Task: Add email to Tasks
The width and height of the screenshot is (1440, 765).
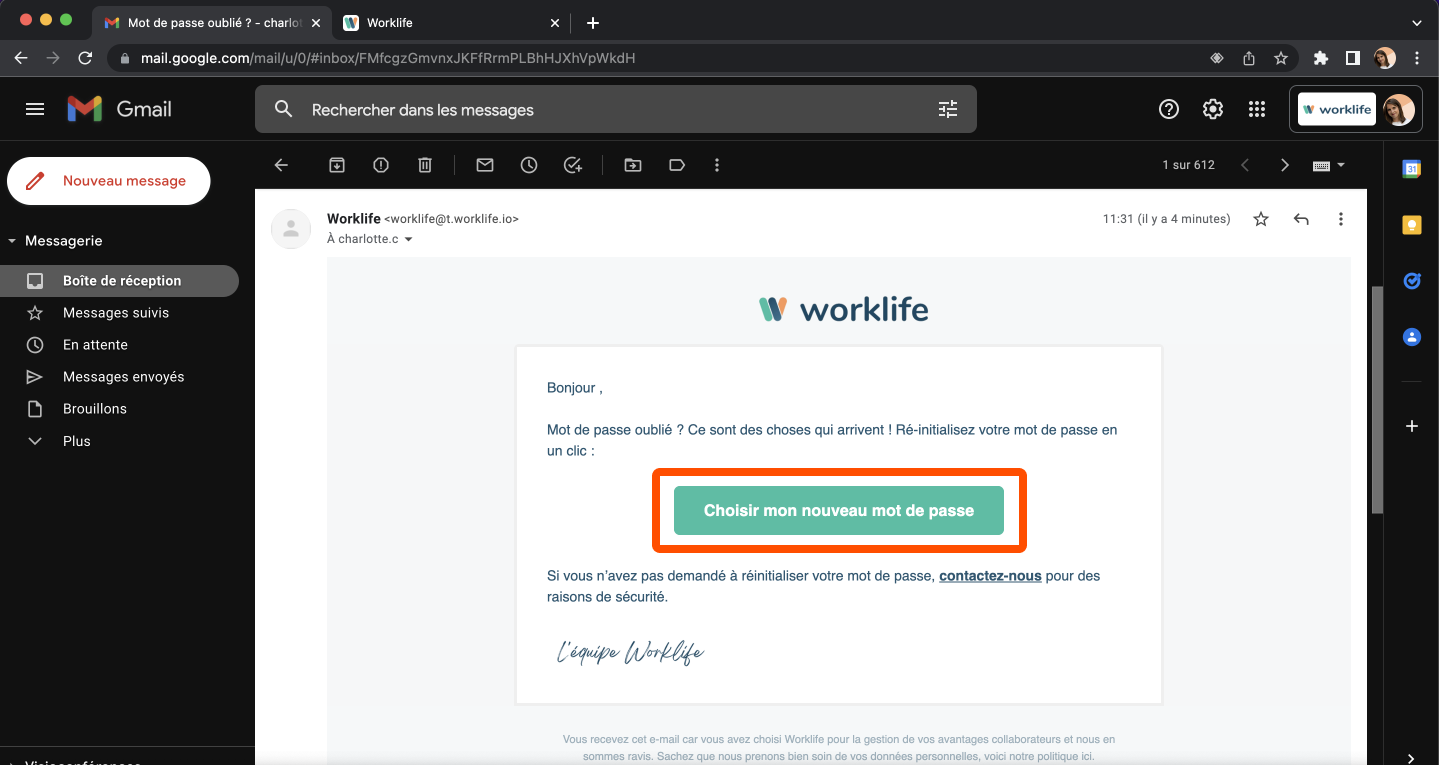Action: pos(573,165)
